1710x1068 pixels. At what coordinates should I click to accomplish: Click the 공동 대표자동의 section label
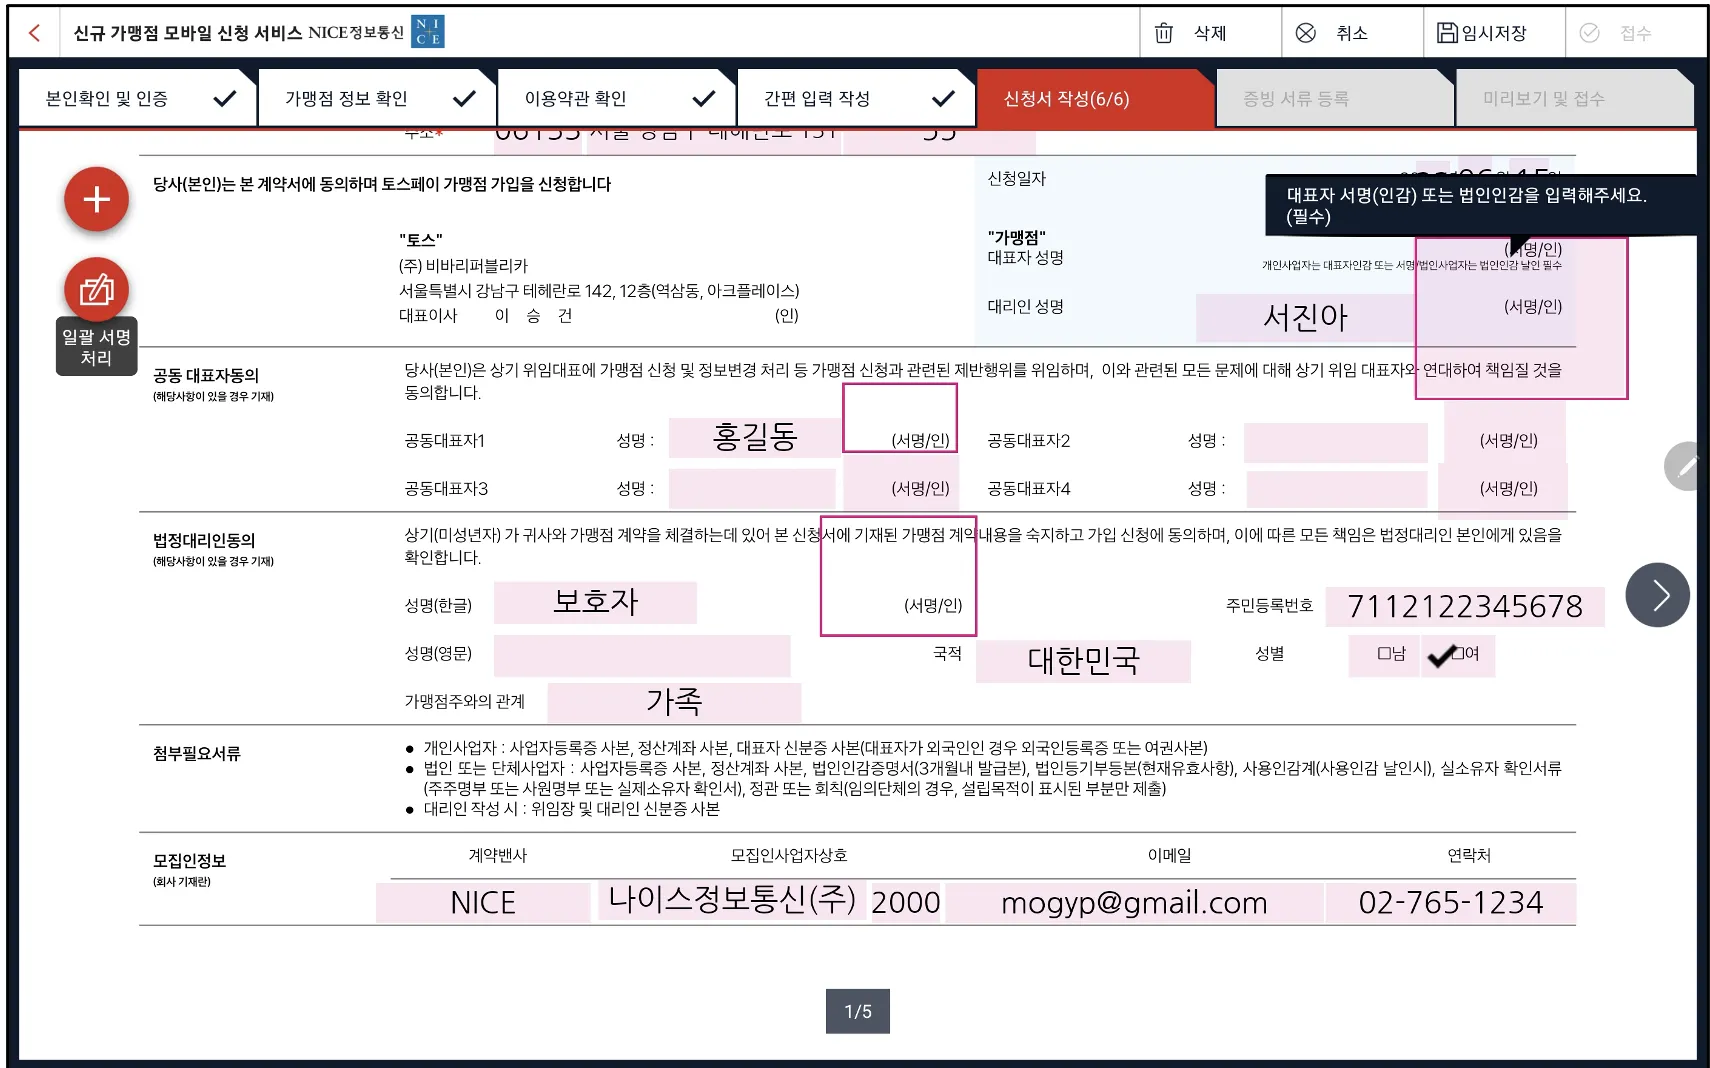[206, 376]
